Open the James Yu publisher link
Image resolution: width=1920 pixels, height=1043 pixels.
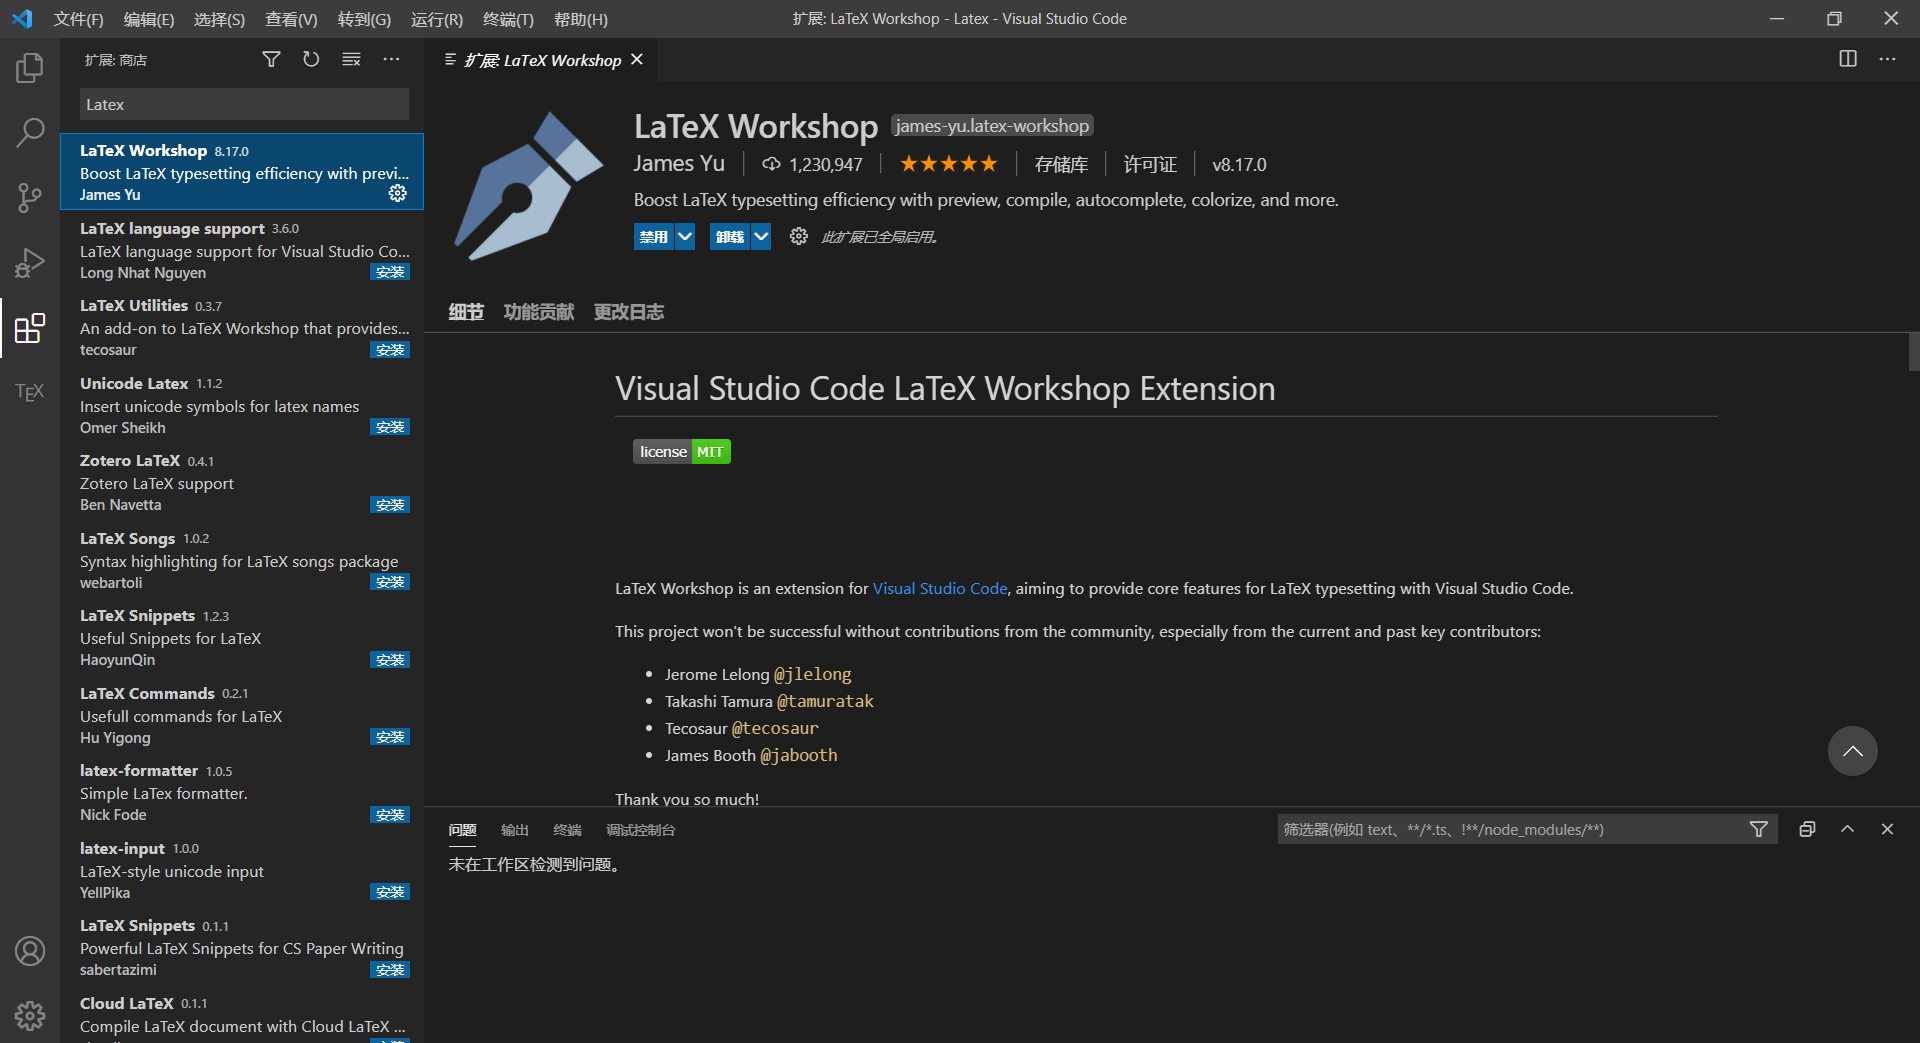(679, 163)
